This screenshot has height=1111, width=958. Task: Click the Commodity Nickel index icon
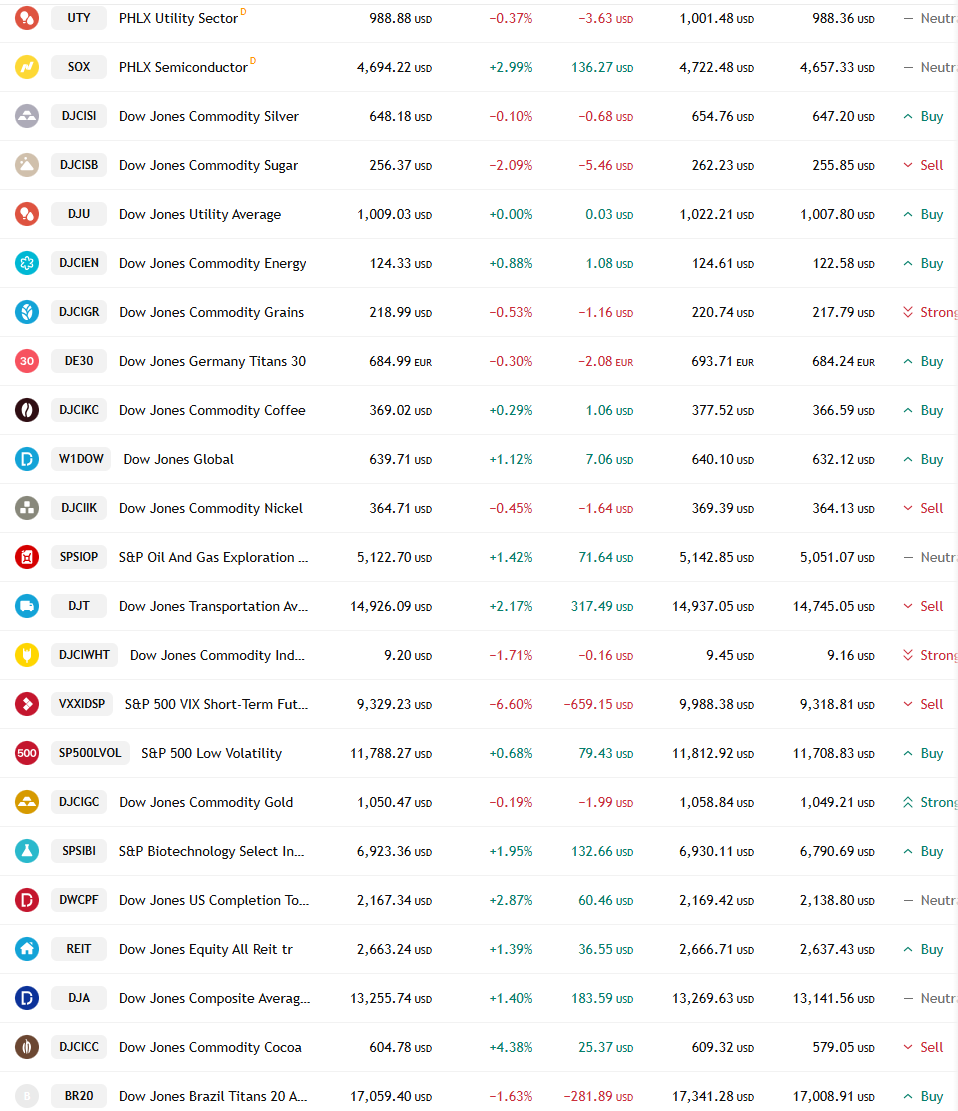coord(27,507)
